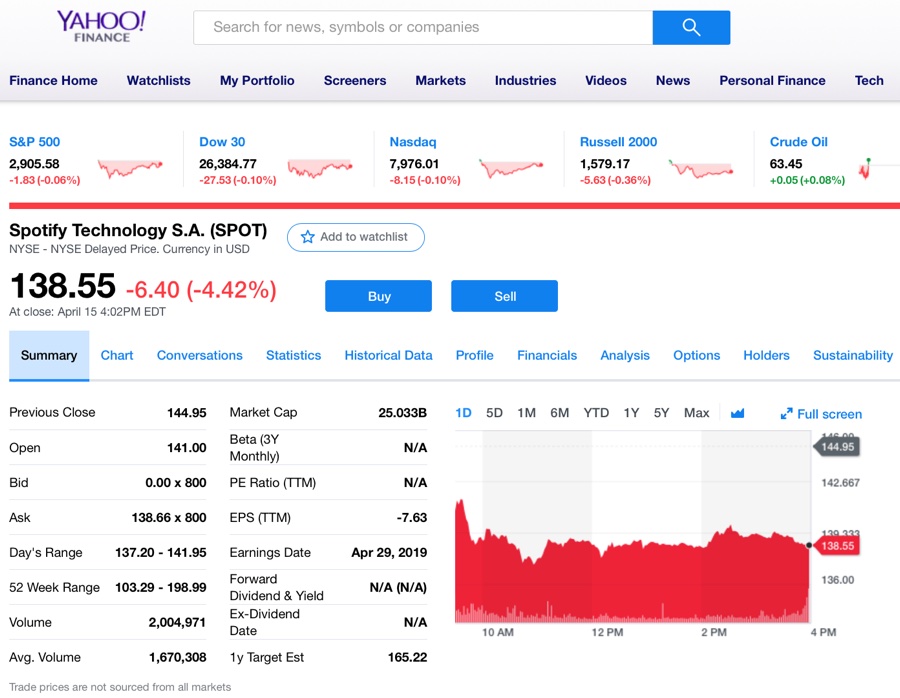
Task: Click the 1y Target Est value 165.22
Action: click(x=407, y=658)
